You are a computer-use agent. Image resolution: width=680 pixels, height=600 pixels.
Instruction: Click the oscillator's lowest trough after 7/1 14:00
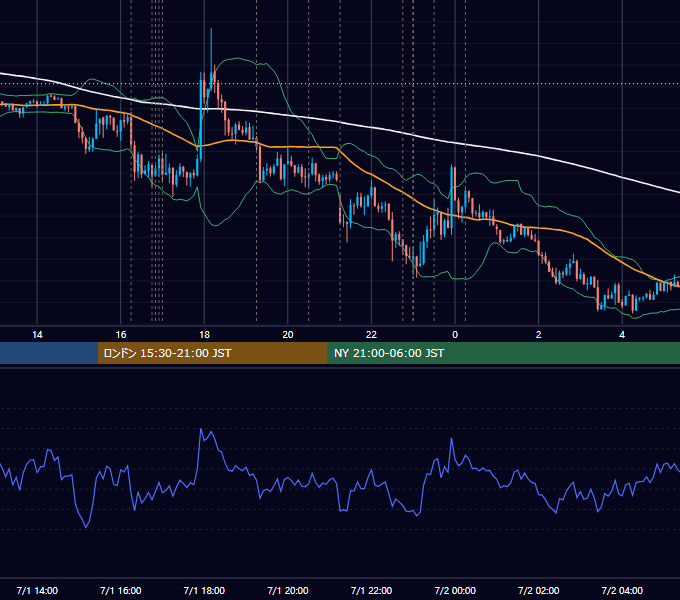pyautogui.click(x=86, y=527)
